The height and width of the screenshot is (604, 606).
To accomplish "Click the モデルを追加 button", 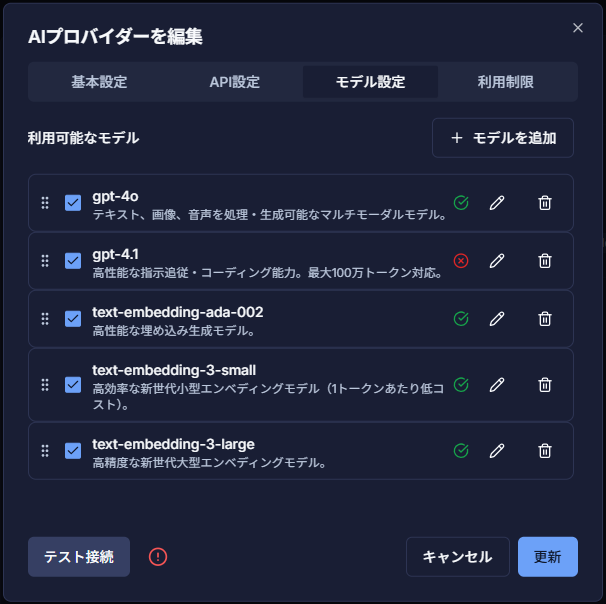I will pos(503,138).
